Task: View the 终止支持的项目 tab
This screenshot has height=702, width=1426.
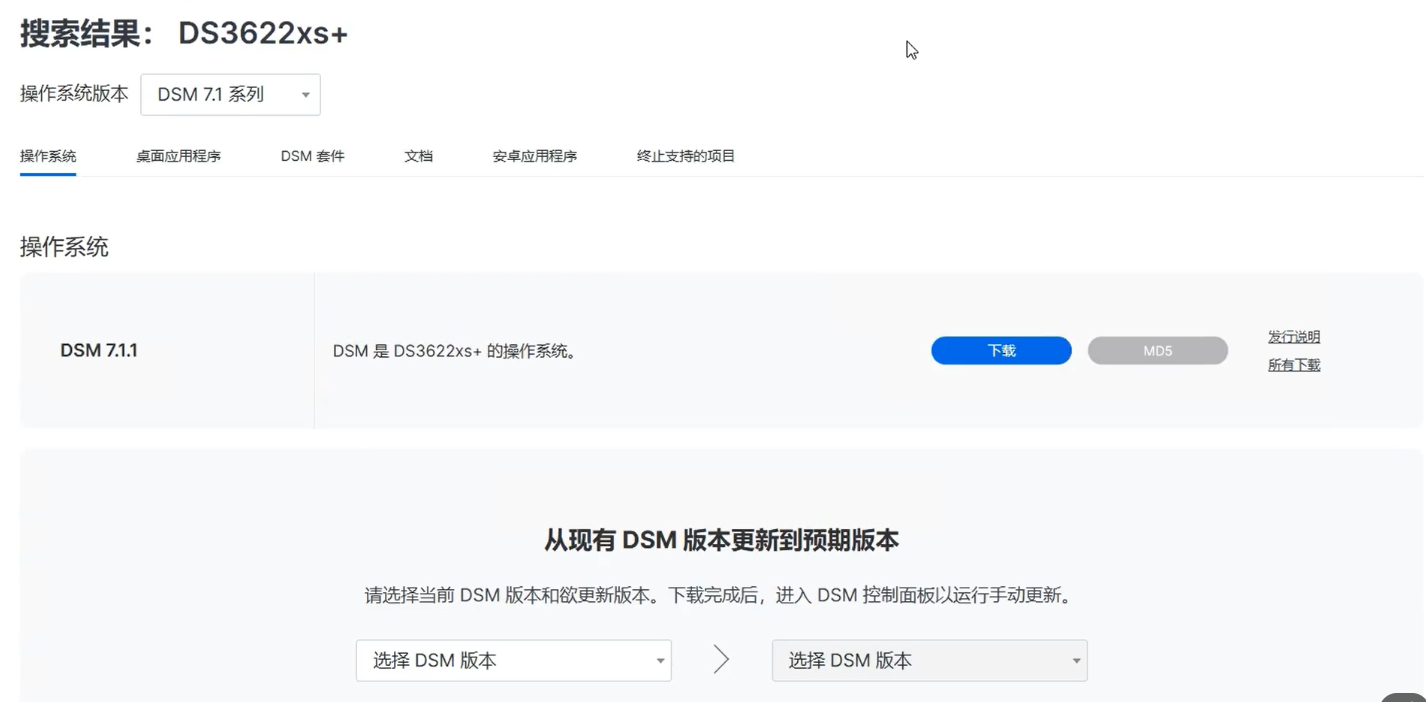Action: (x=685, y=156)
